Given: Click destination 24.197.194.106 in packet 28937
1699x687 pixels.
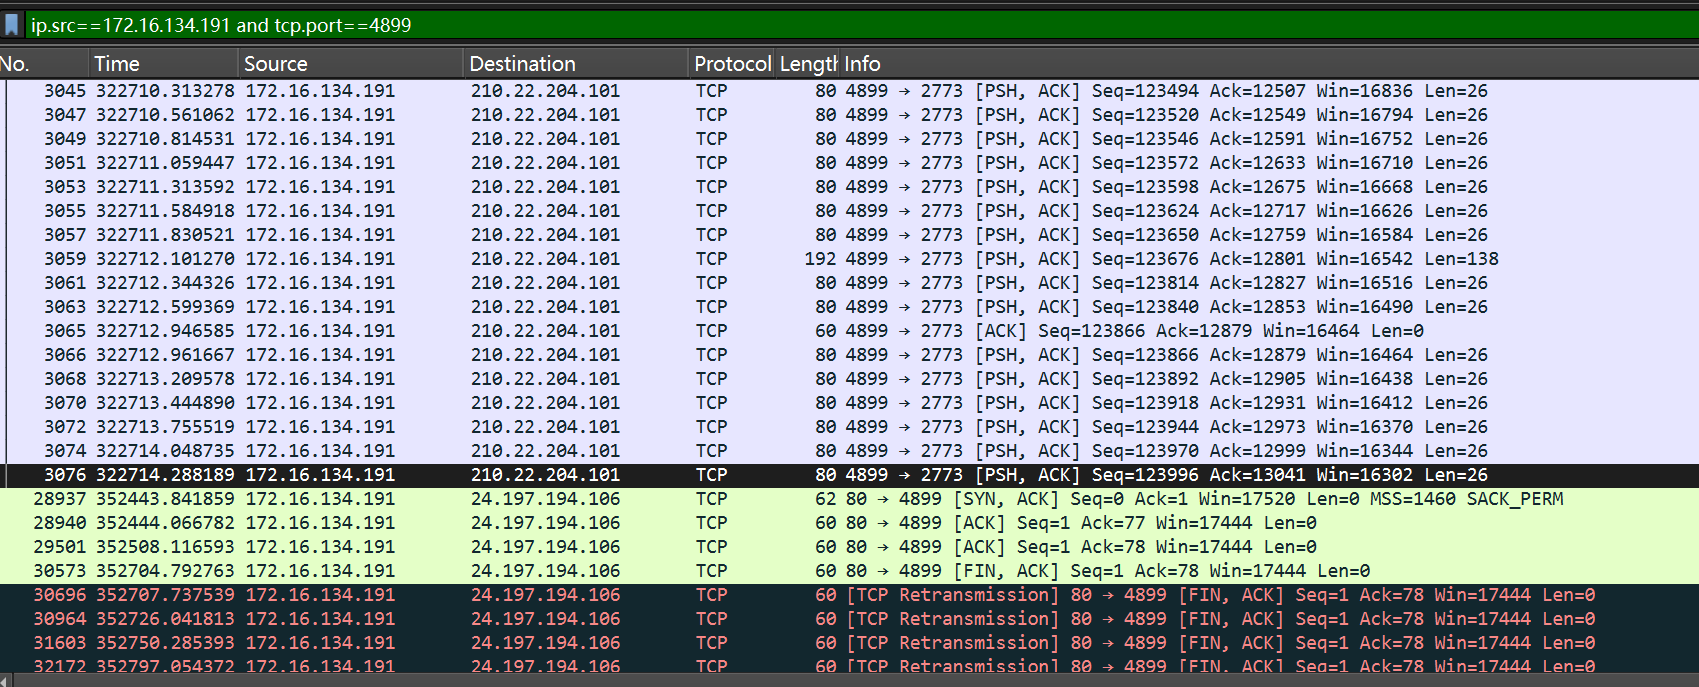Looking at the screenshot, I should click(545, 499).
